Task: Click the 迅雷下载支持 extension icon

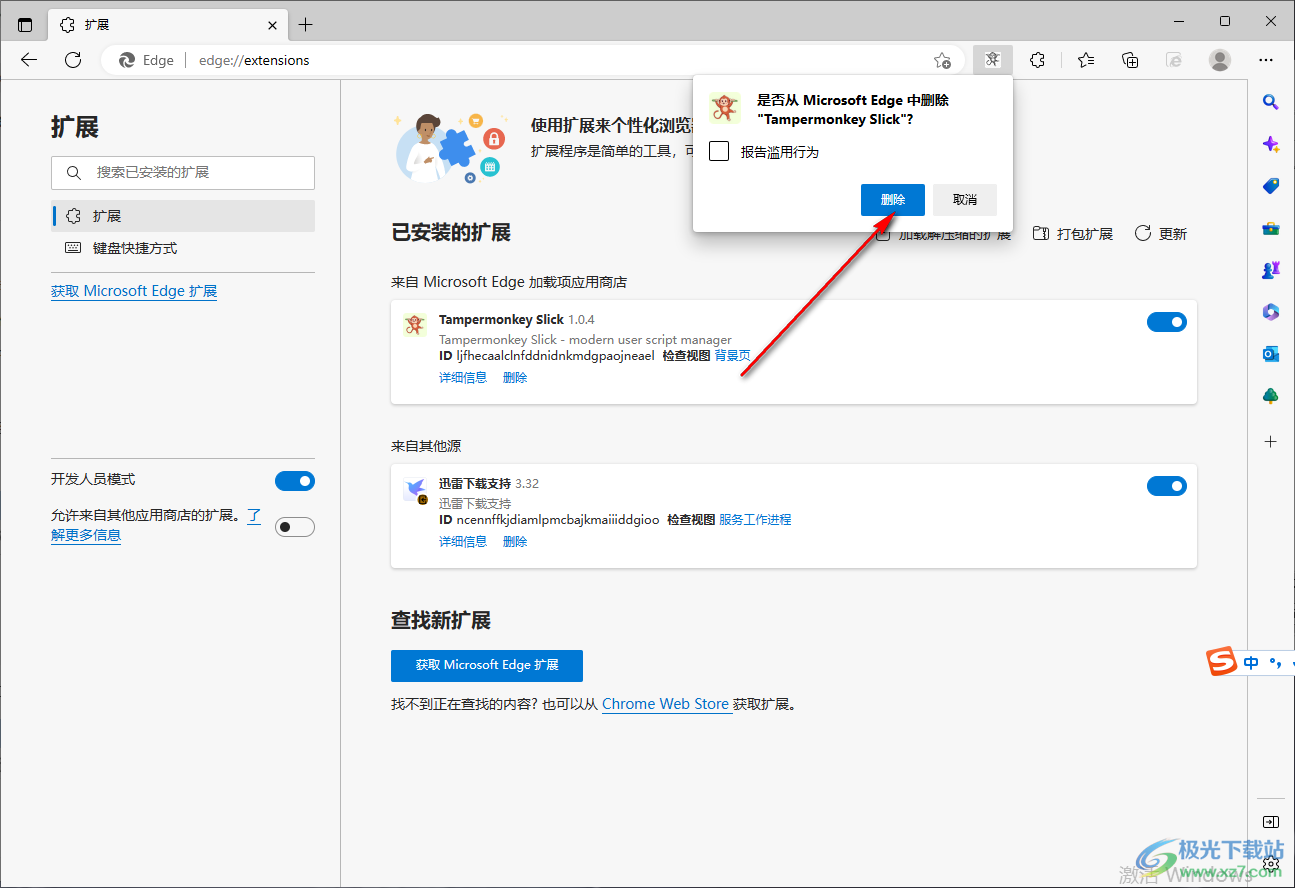Action: pos(416,490)
